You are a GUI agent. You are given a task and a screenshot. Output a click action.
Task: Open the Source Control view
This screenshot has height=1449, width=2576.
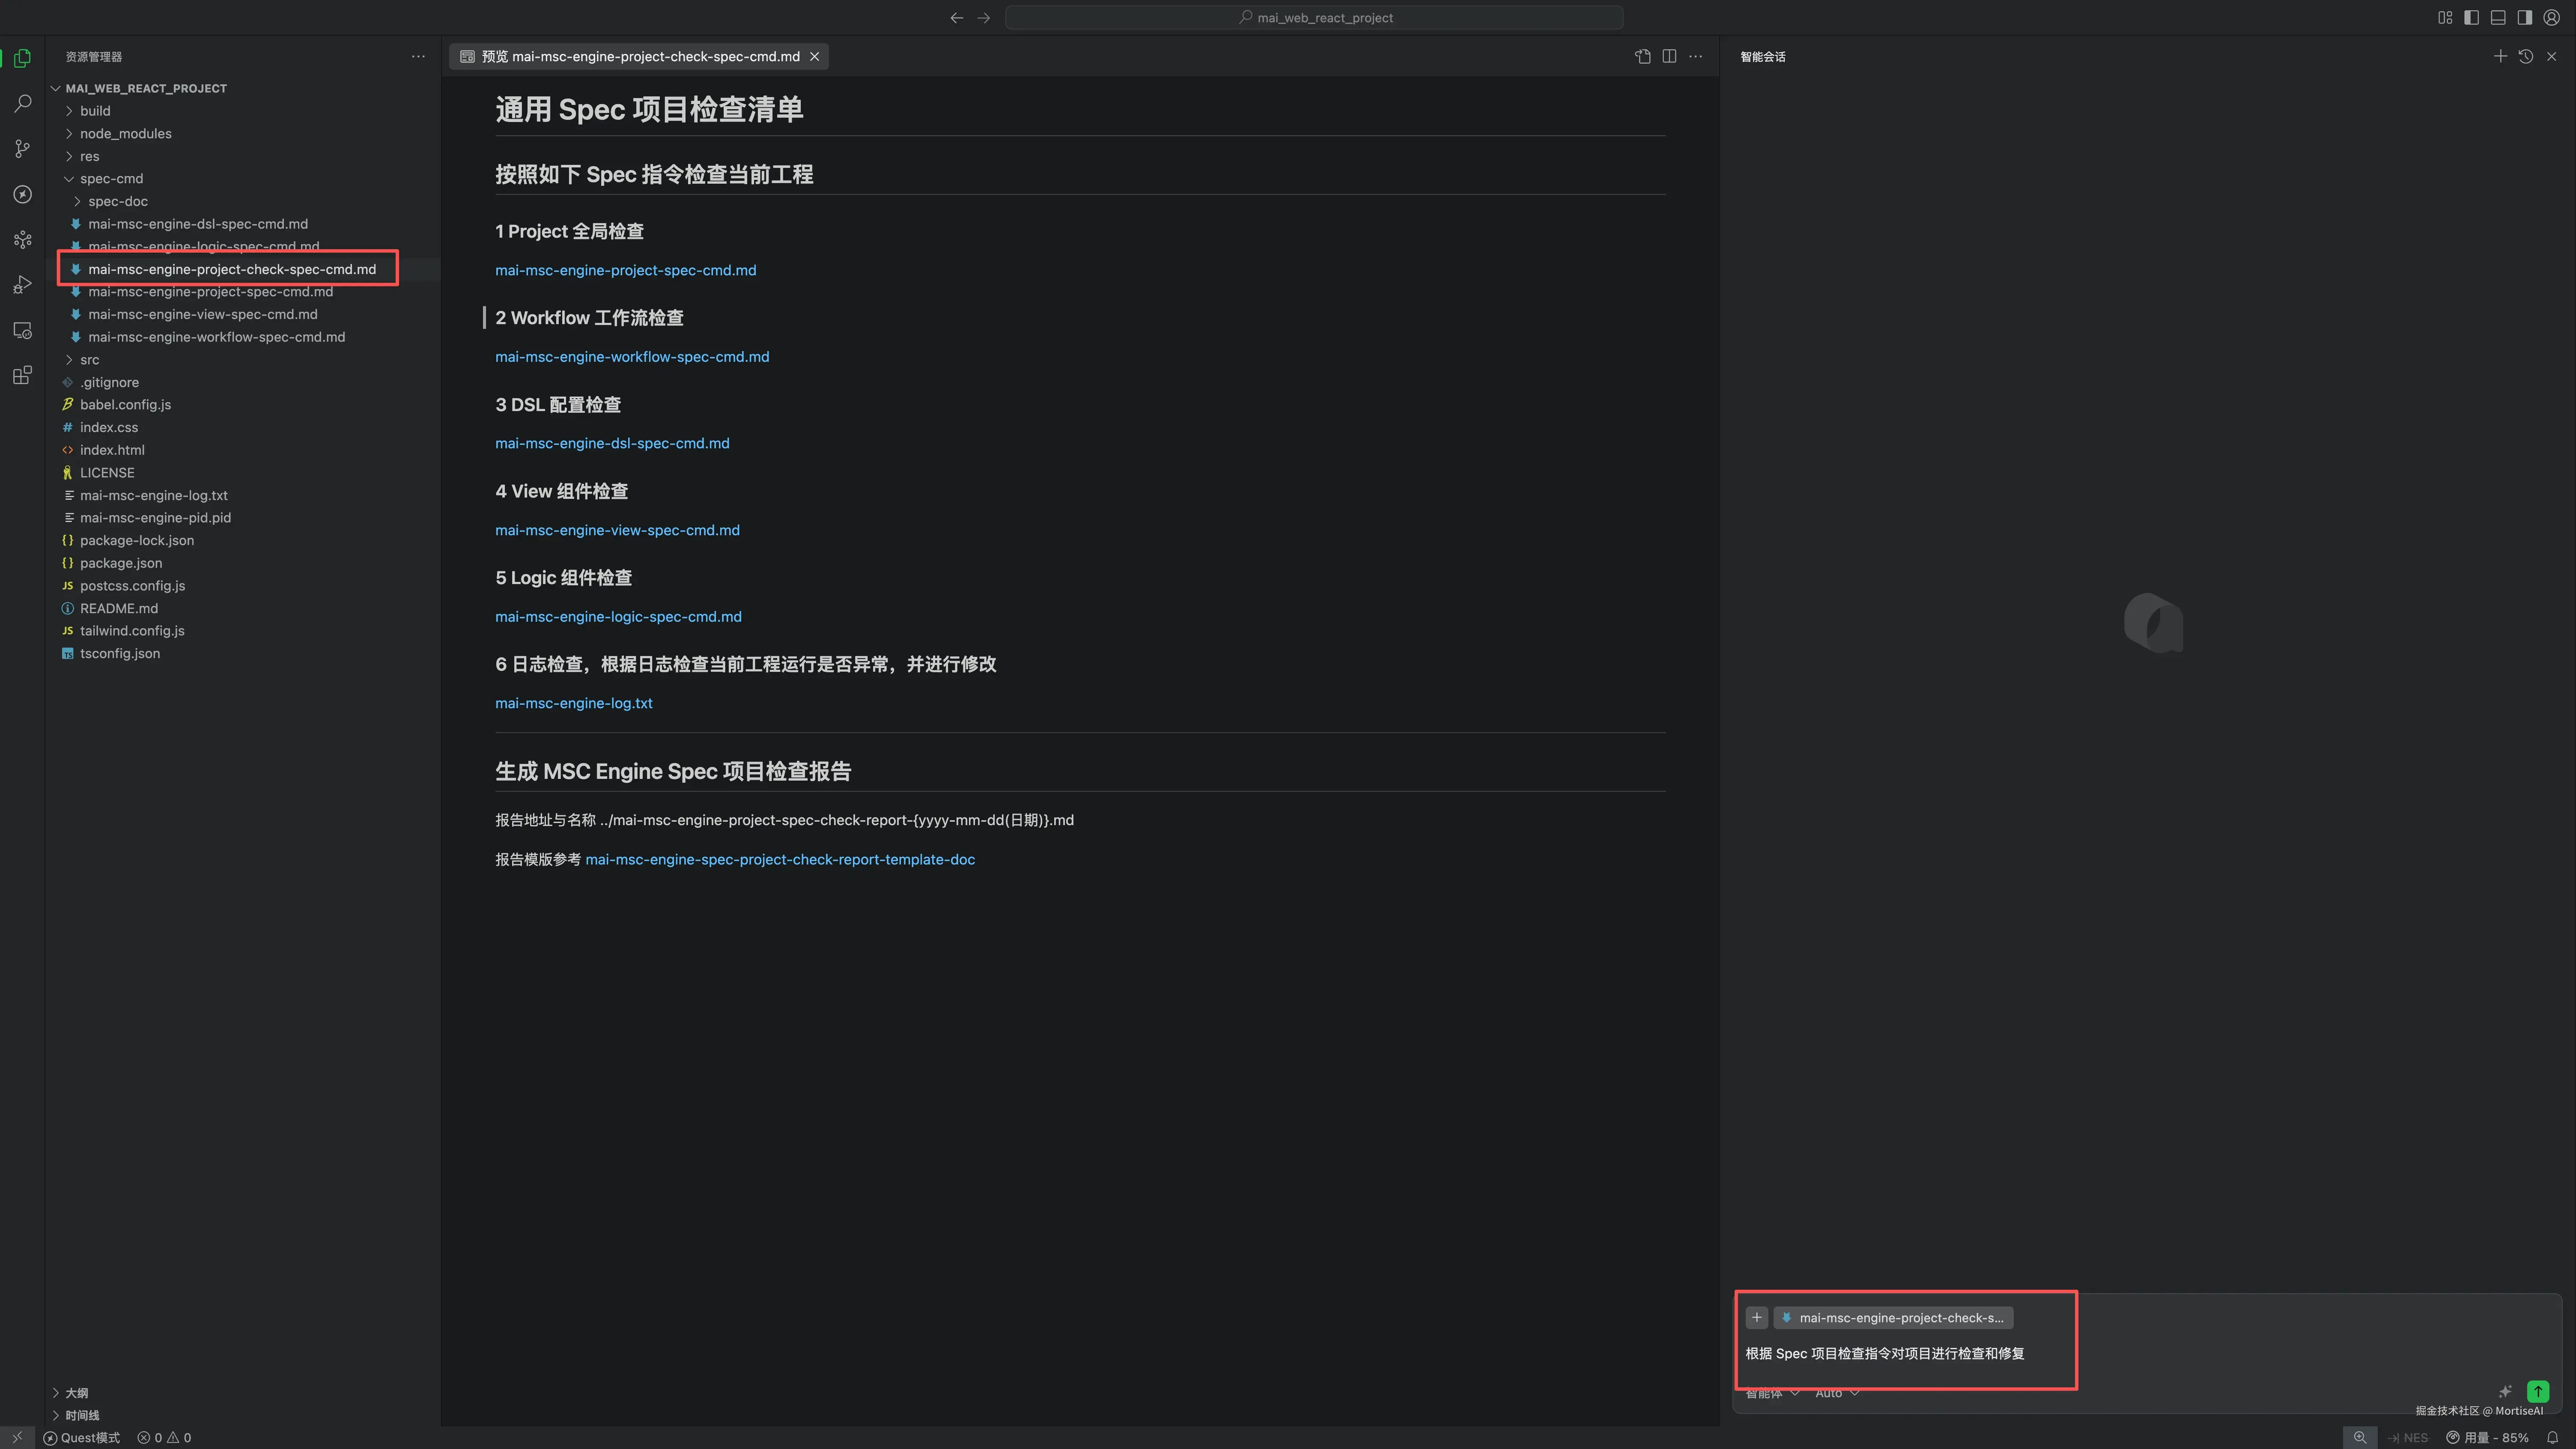[22, 149]
